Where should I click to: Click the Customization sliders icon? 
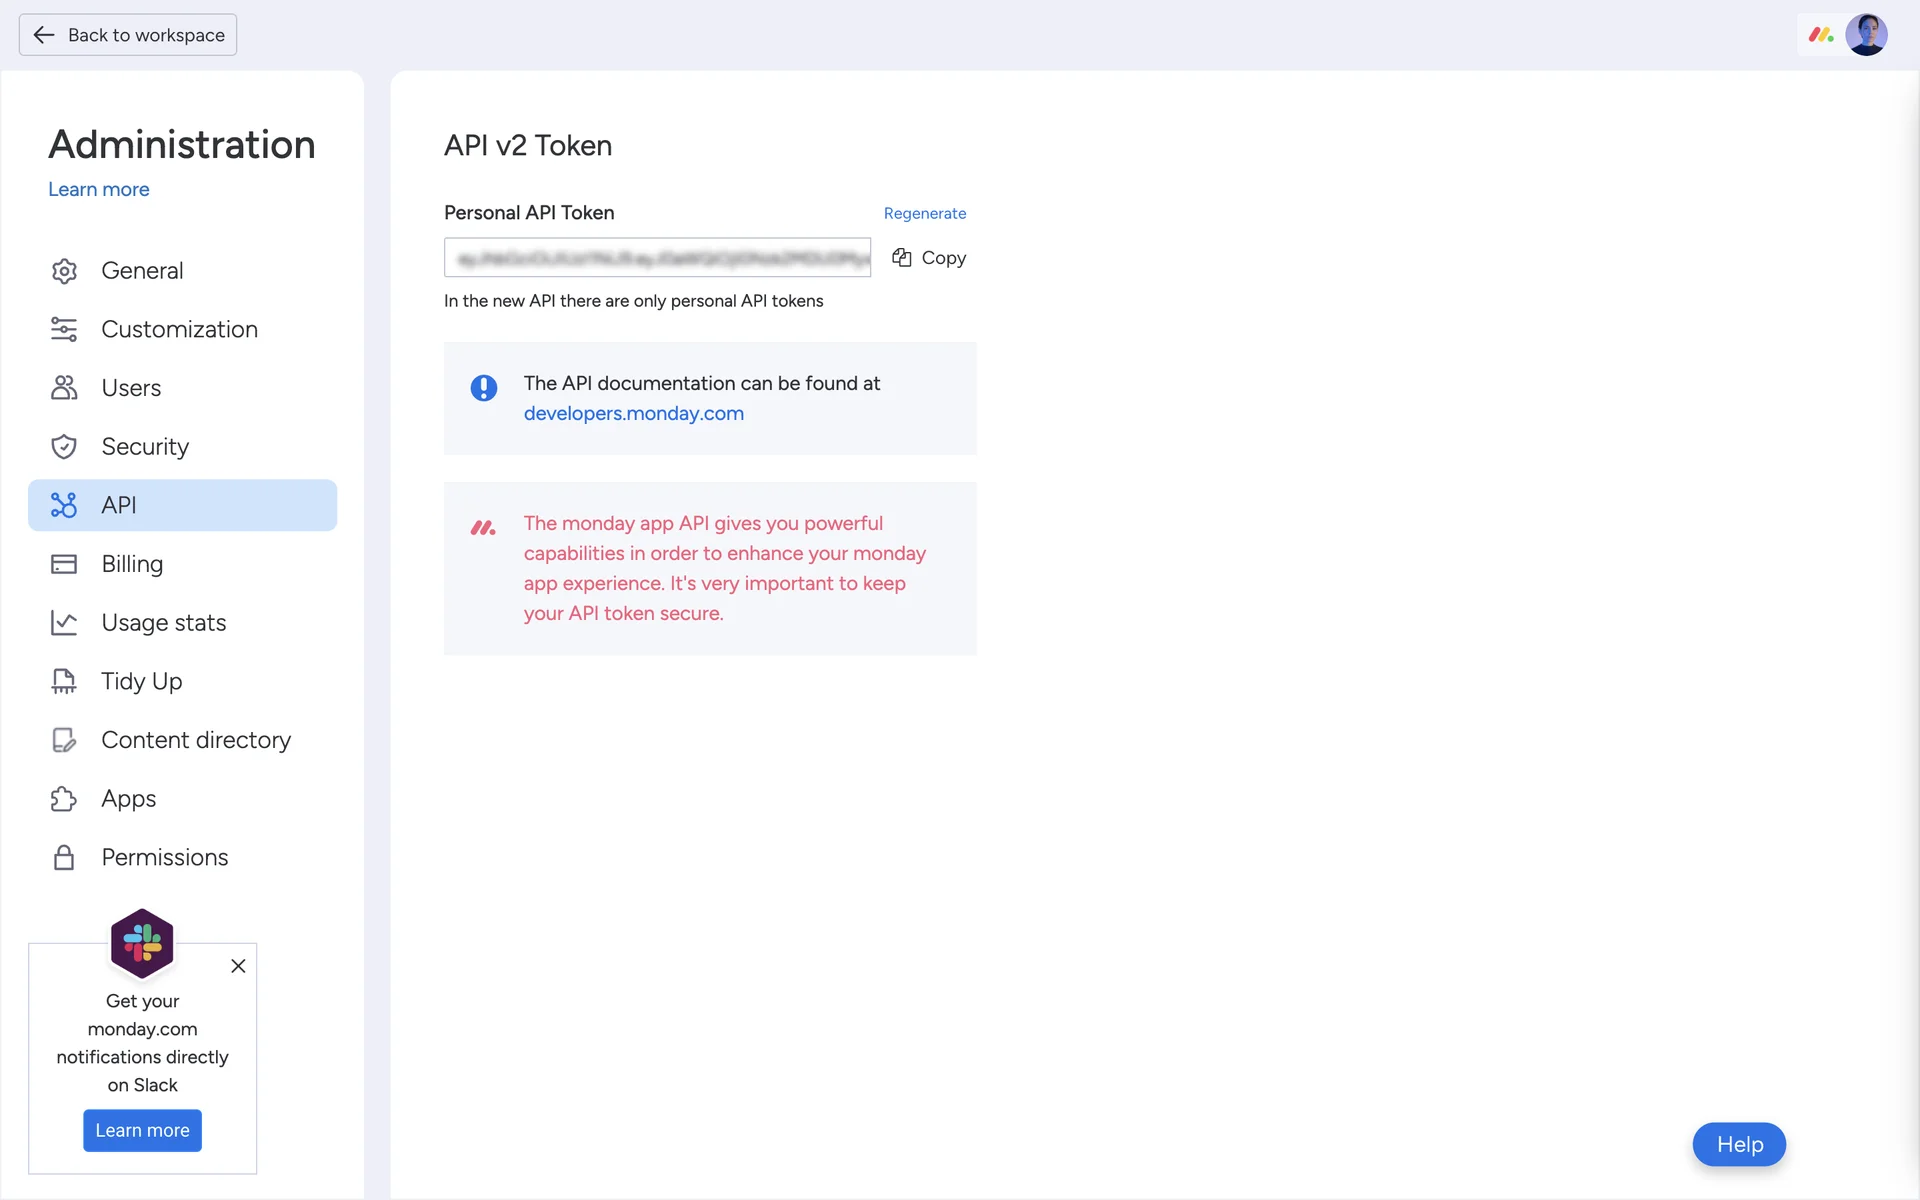[64, 329]
